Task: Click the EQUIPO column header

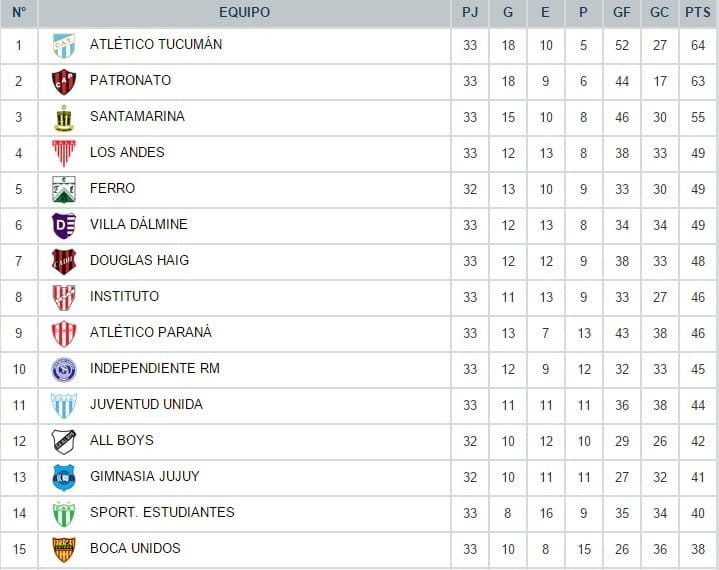Action: 244,13
